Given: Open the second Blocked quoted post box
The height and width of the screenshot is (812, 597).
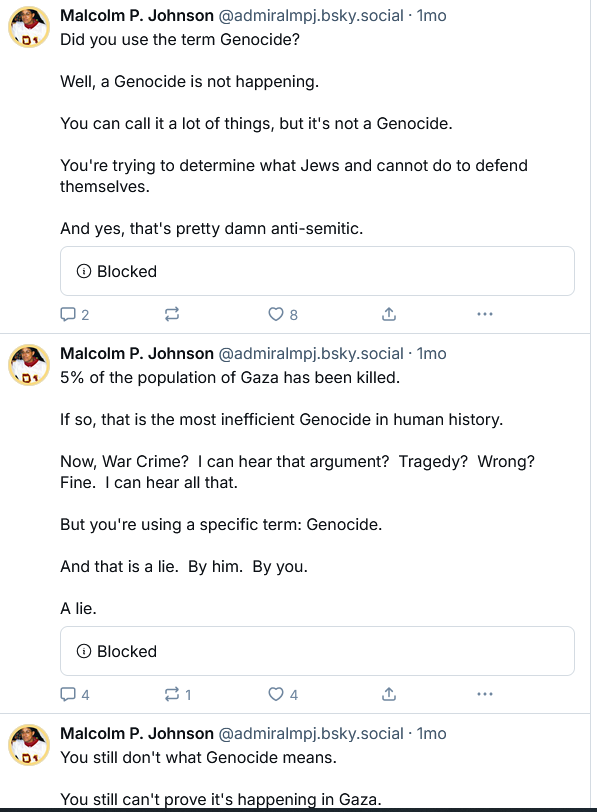Looking at the screenshot, I should point(317,651).
